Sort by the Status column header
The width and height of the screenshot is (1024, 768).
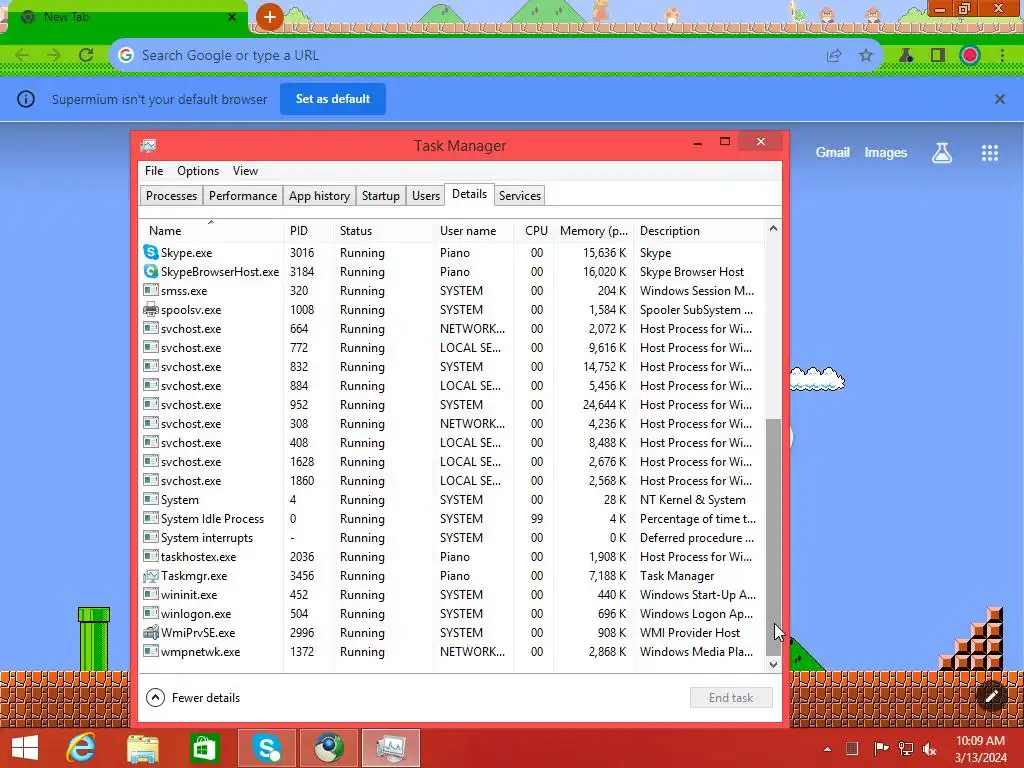(383, 231)
